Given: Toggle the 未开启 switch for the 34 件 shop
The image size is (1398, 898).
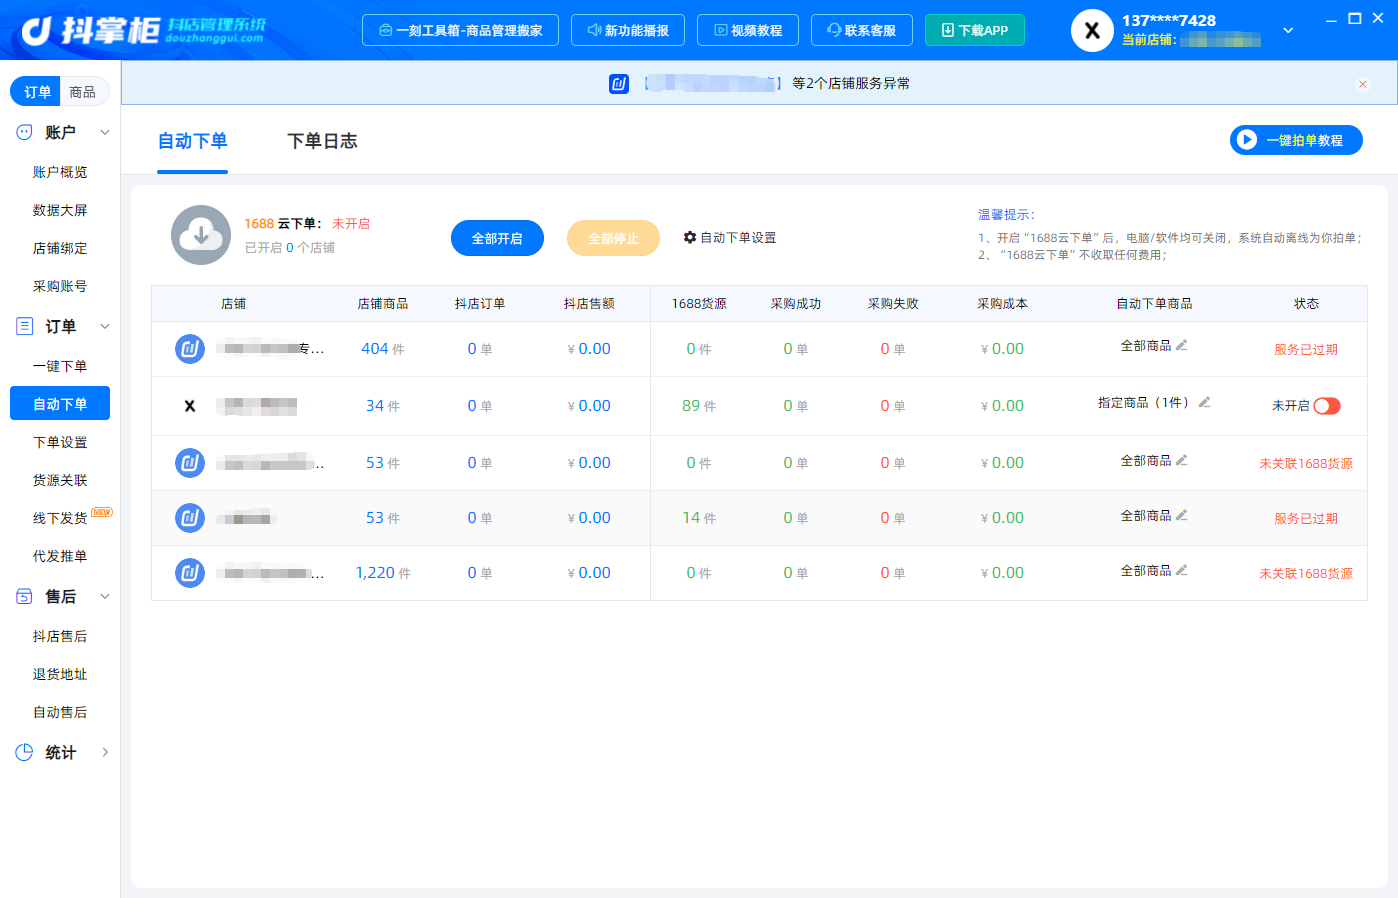Looking at the screenshot, I should tap(1327, 406).
